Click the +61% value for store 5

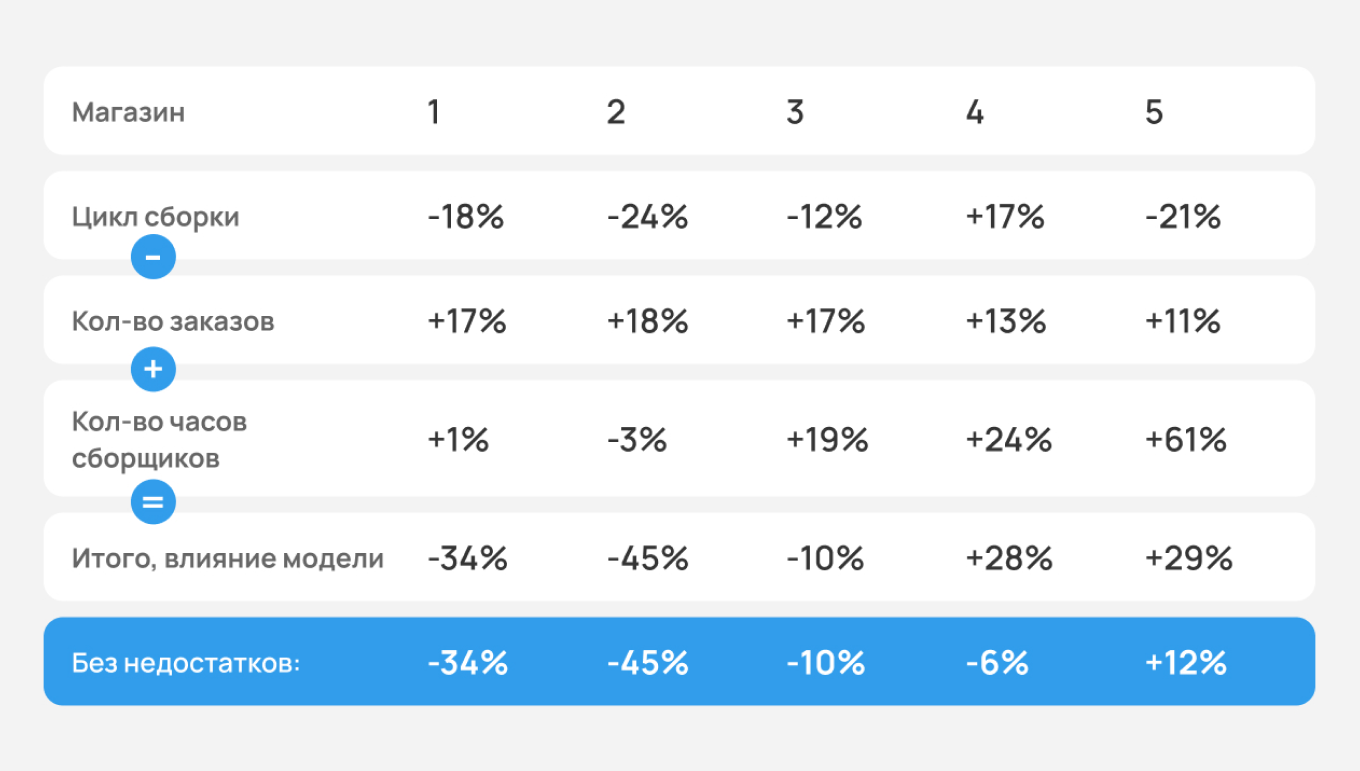pos(1186,440)
